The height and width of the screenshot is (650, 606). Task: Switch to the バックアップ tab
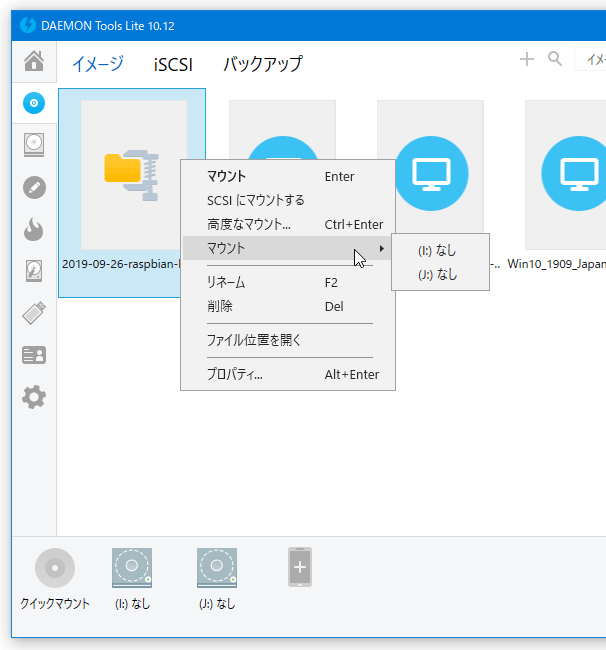[263, 64]
